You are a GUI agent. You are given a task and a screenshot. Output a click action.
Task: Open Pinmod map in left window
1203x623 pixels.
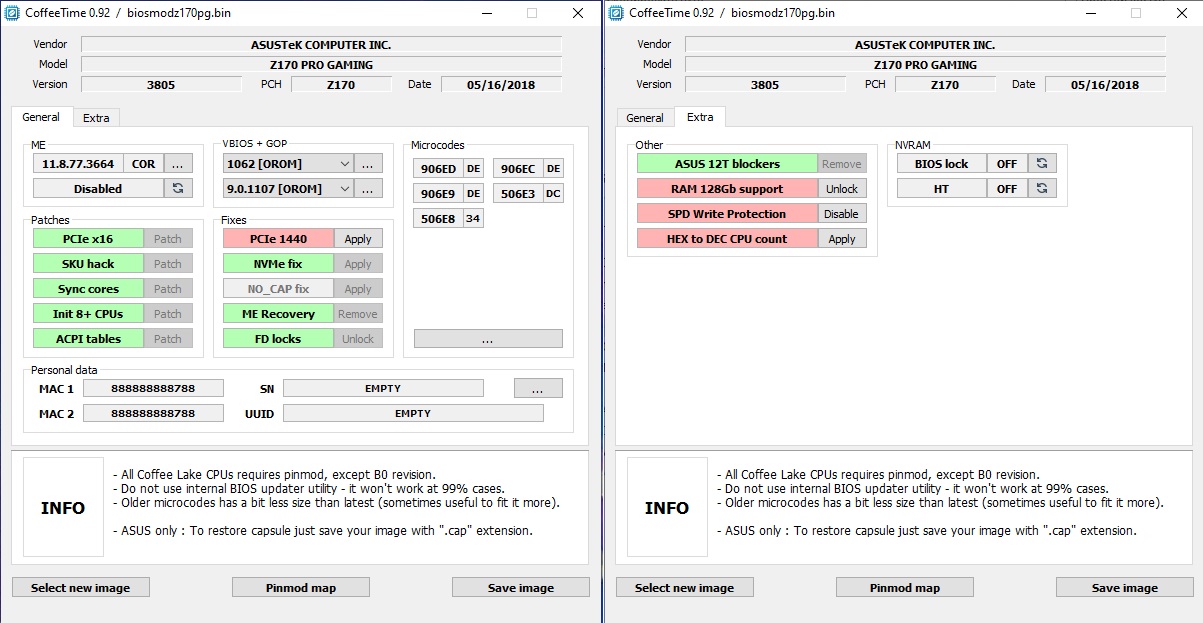point(301,588)
